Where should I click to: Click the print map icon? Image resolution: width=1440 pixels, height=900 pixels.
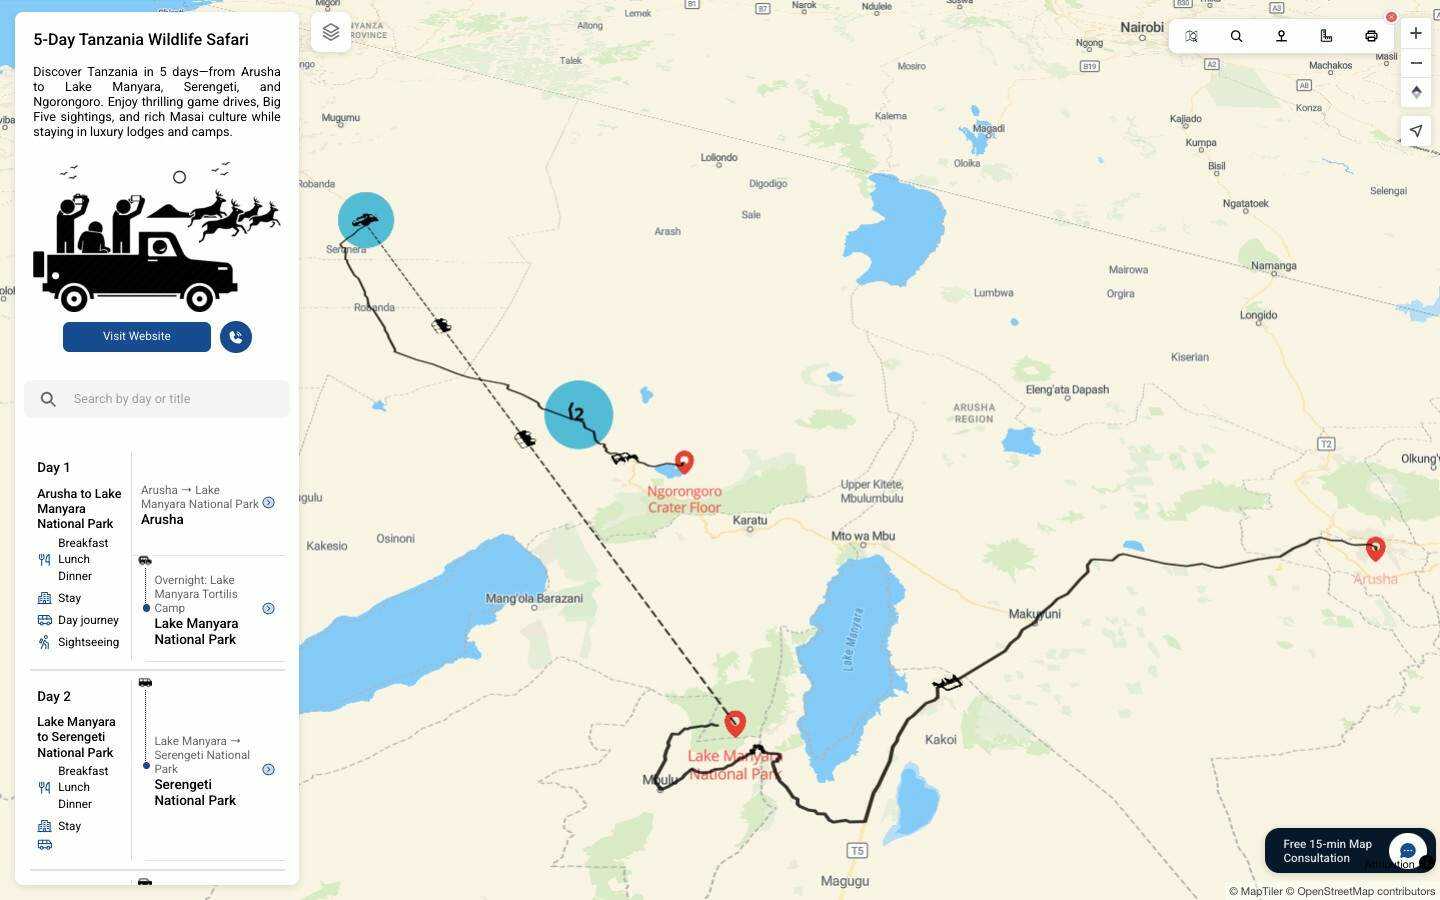click(1371, 36)
